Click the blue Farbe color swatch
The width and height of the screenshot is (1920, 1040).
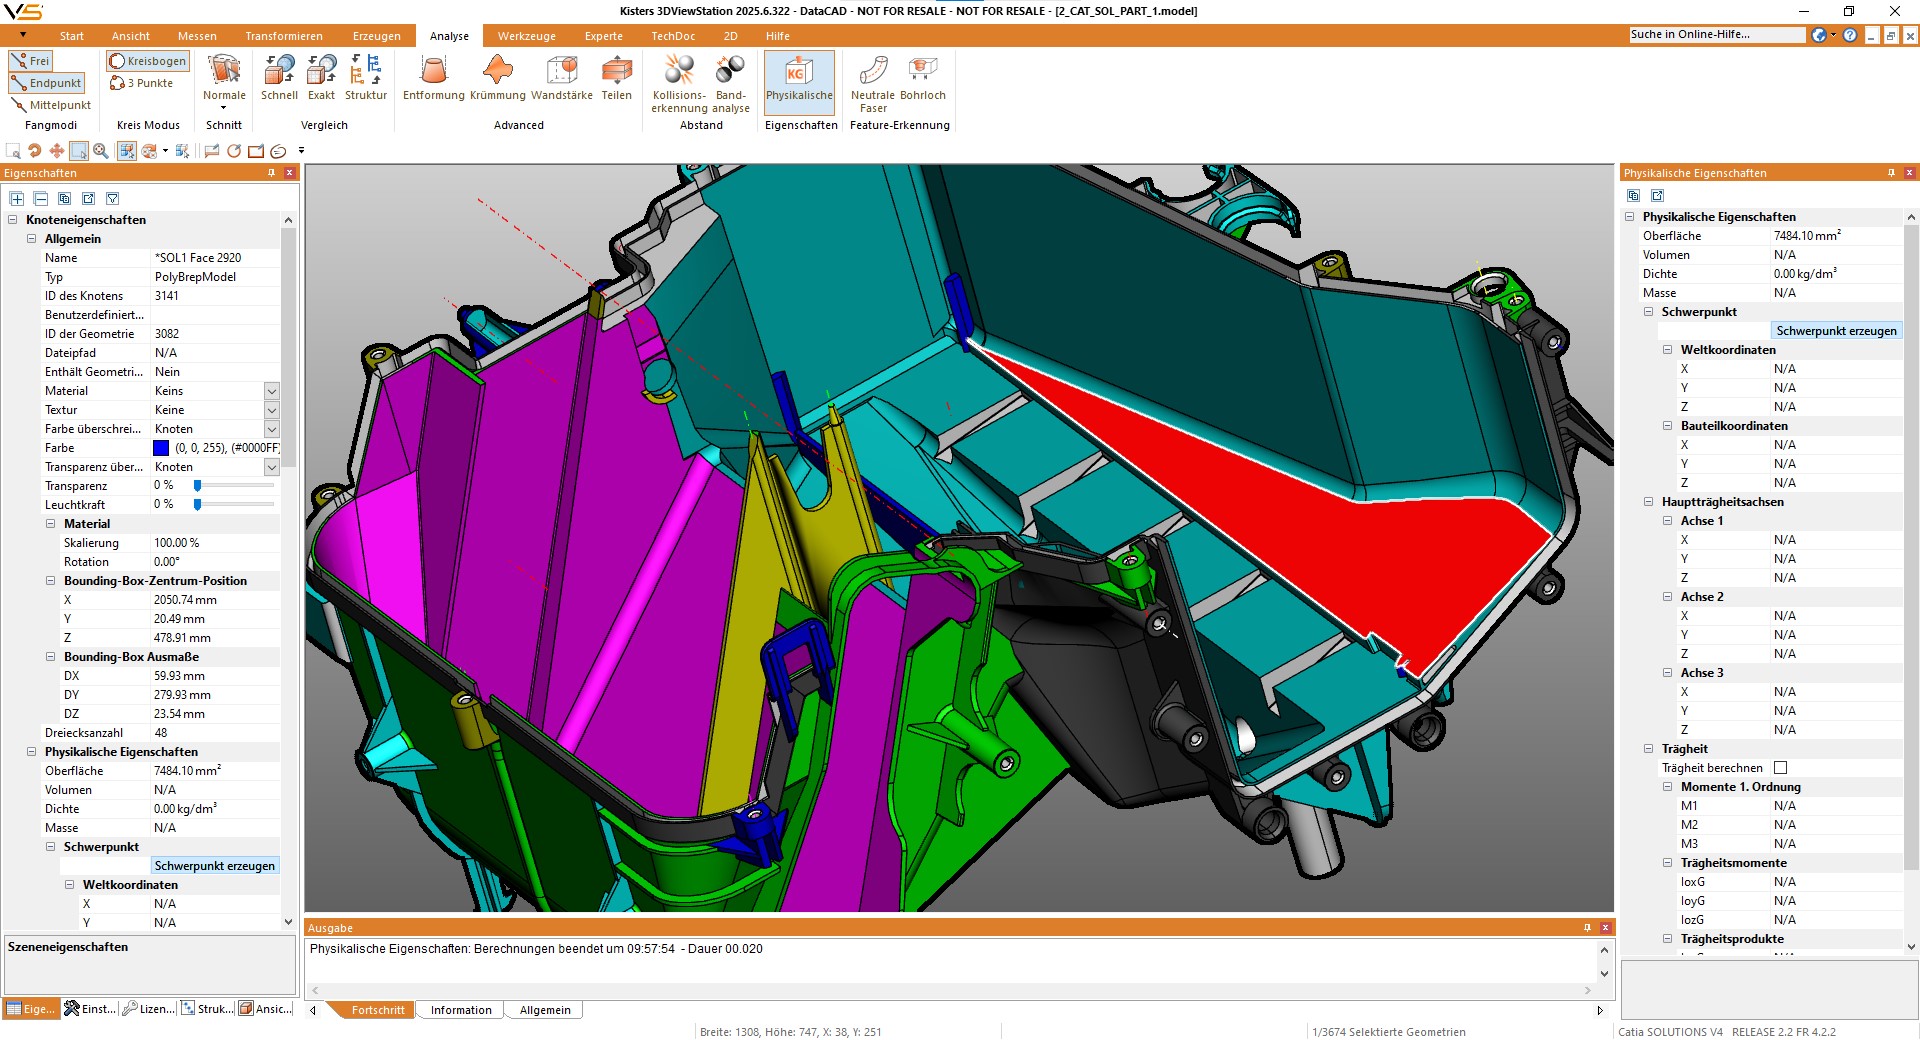click(x=161, y=448)
